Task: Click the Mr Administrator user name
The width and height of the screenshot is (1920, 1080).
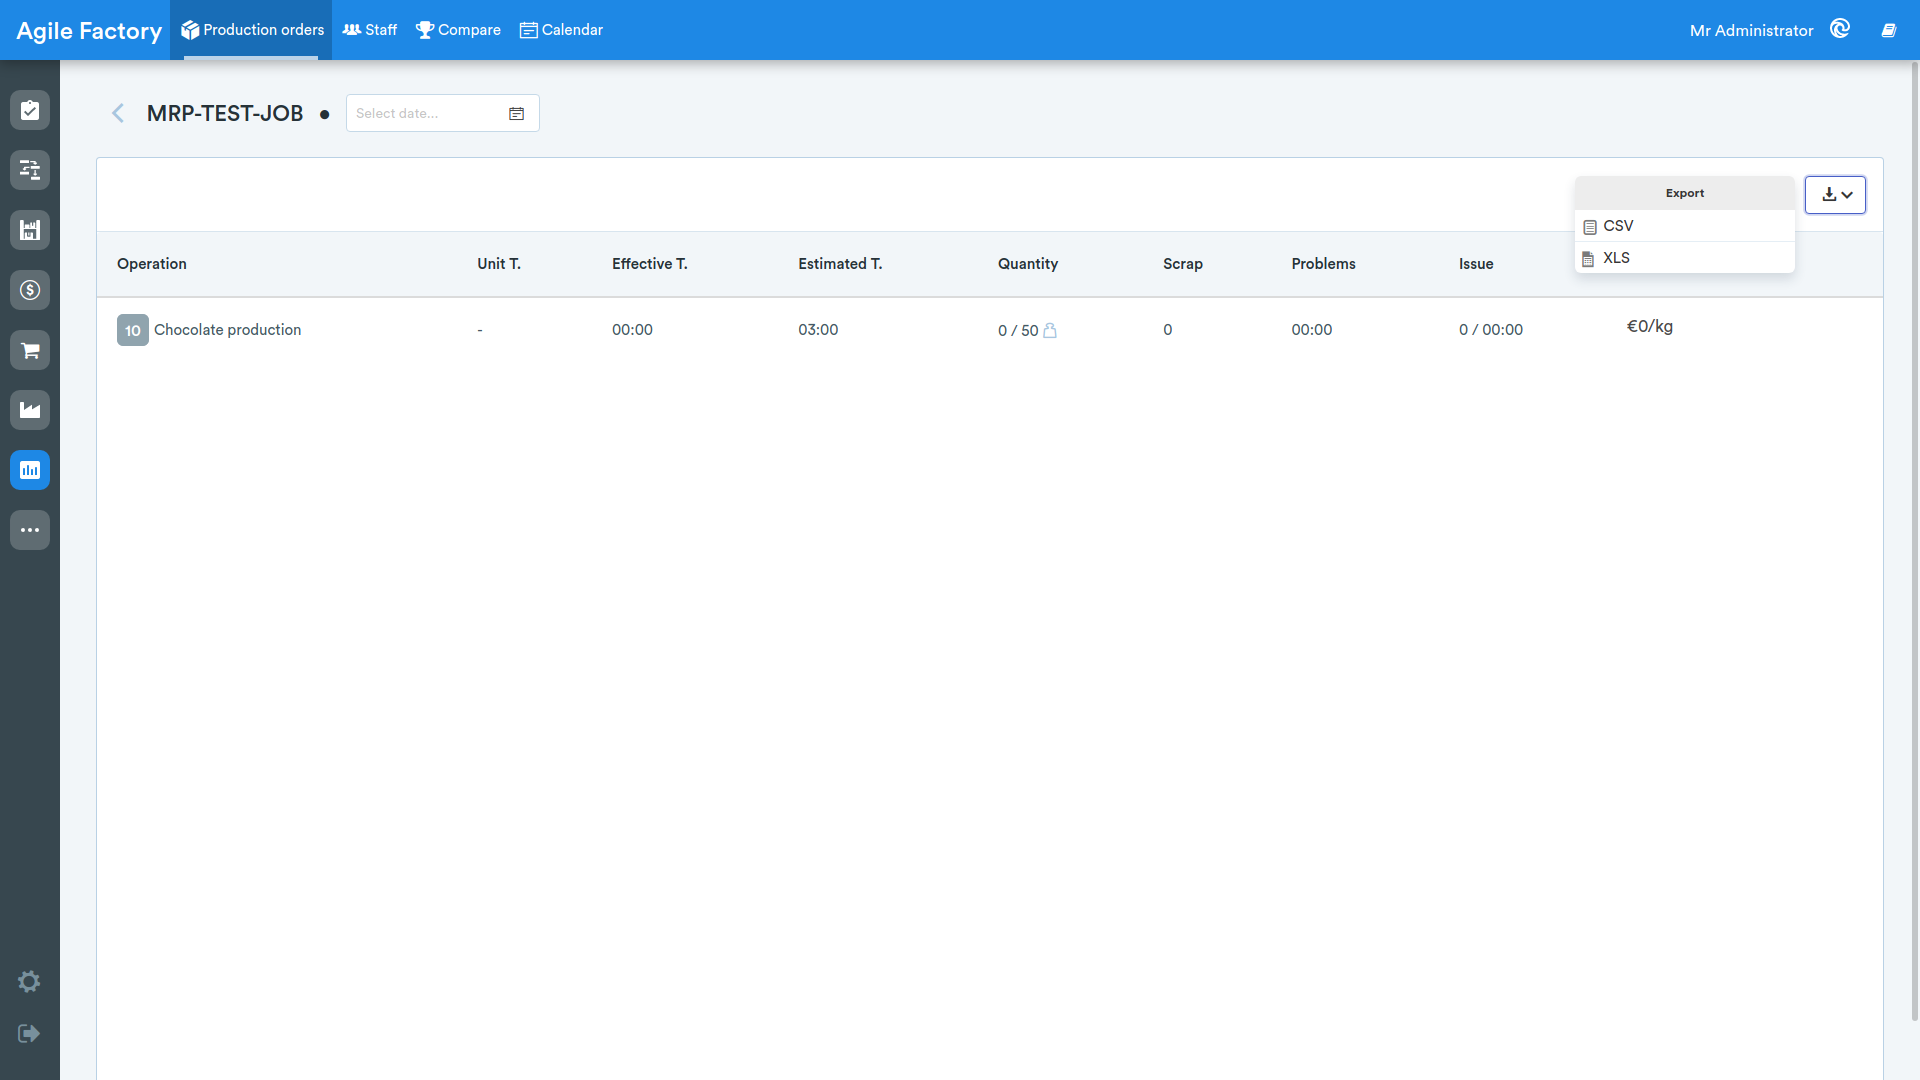Action: (1751, 31)
